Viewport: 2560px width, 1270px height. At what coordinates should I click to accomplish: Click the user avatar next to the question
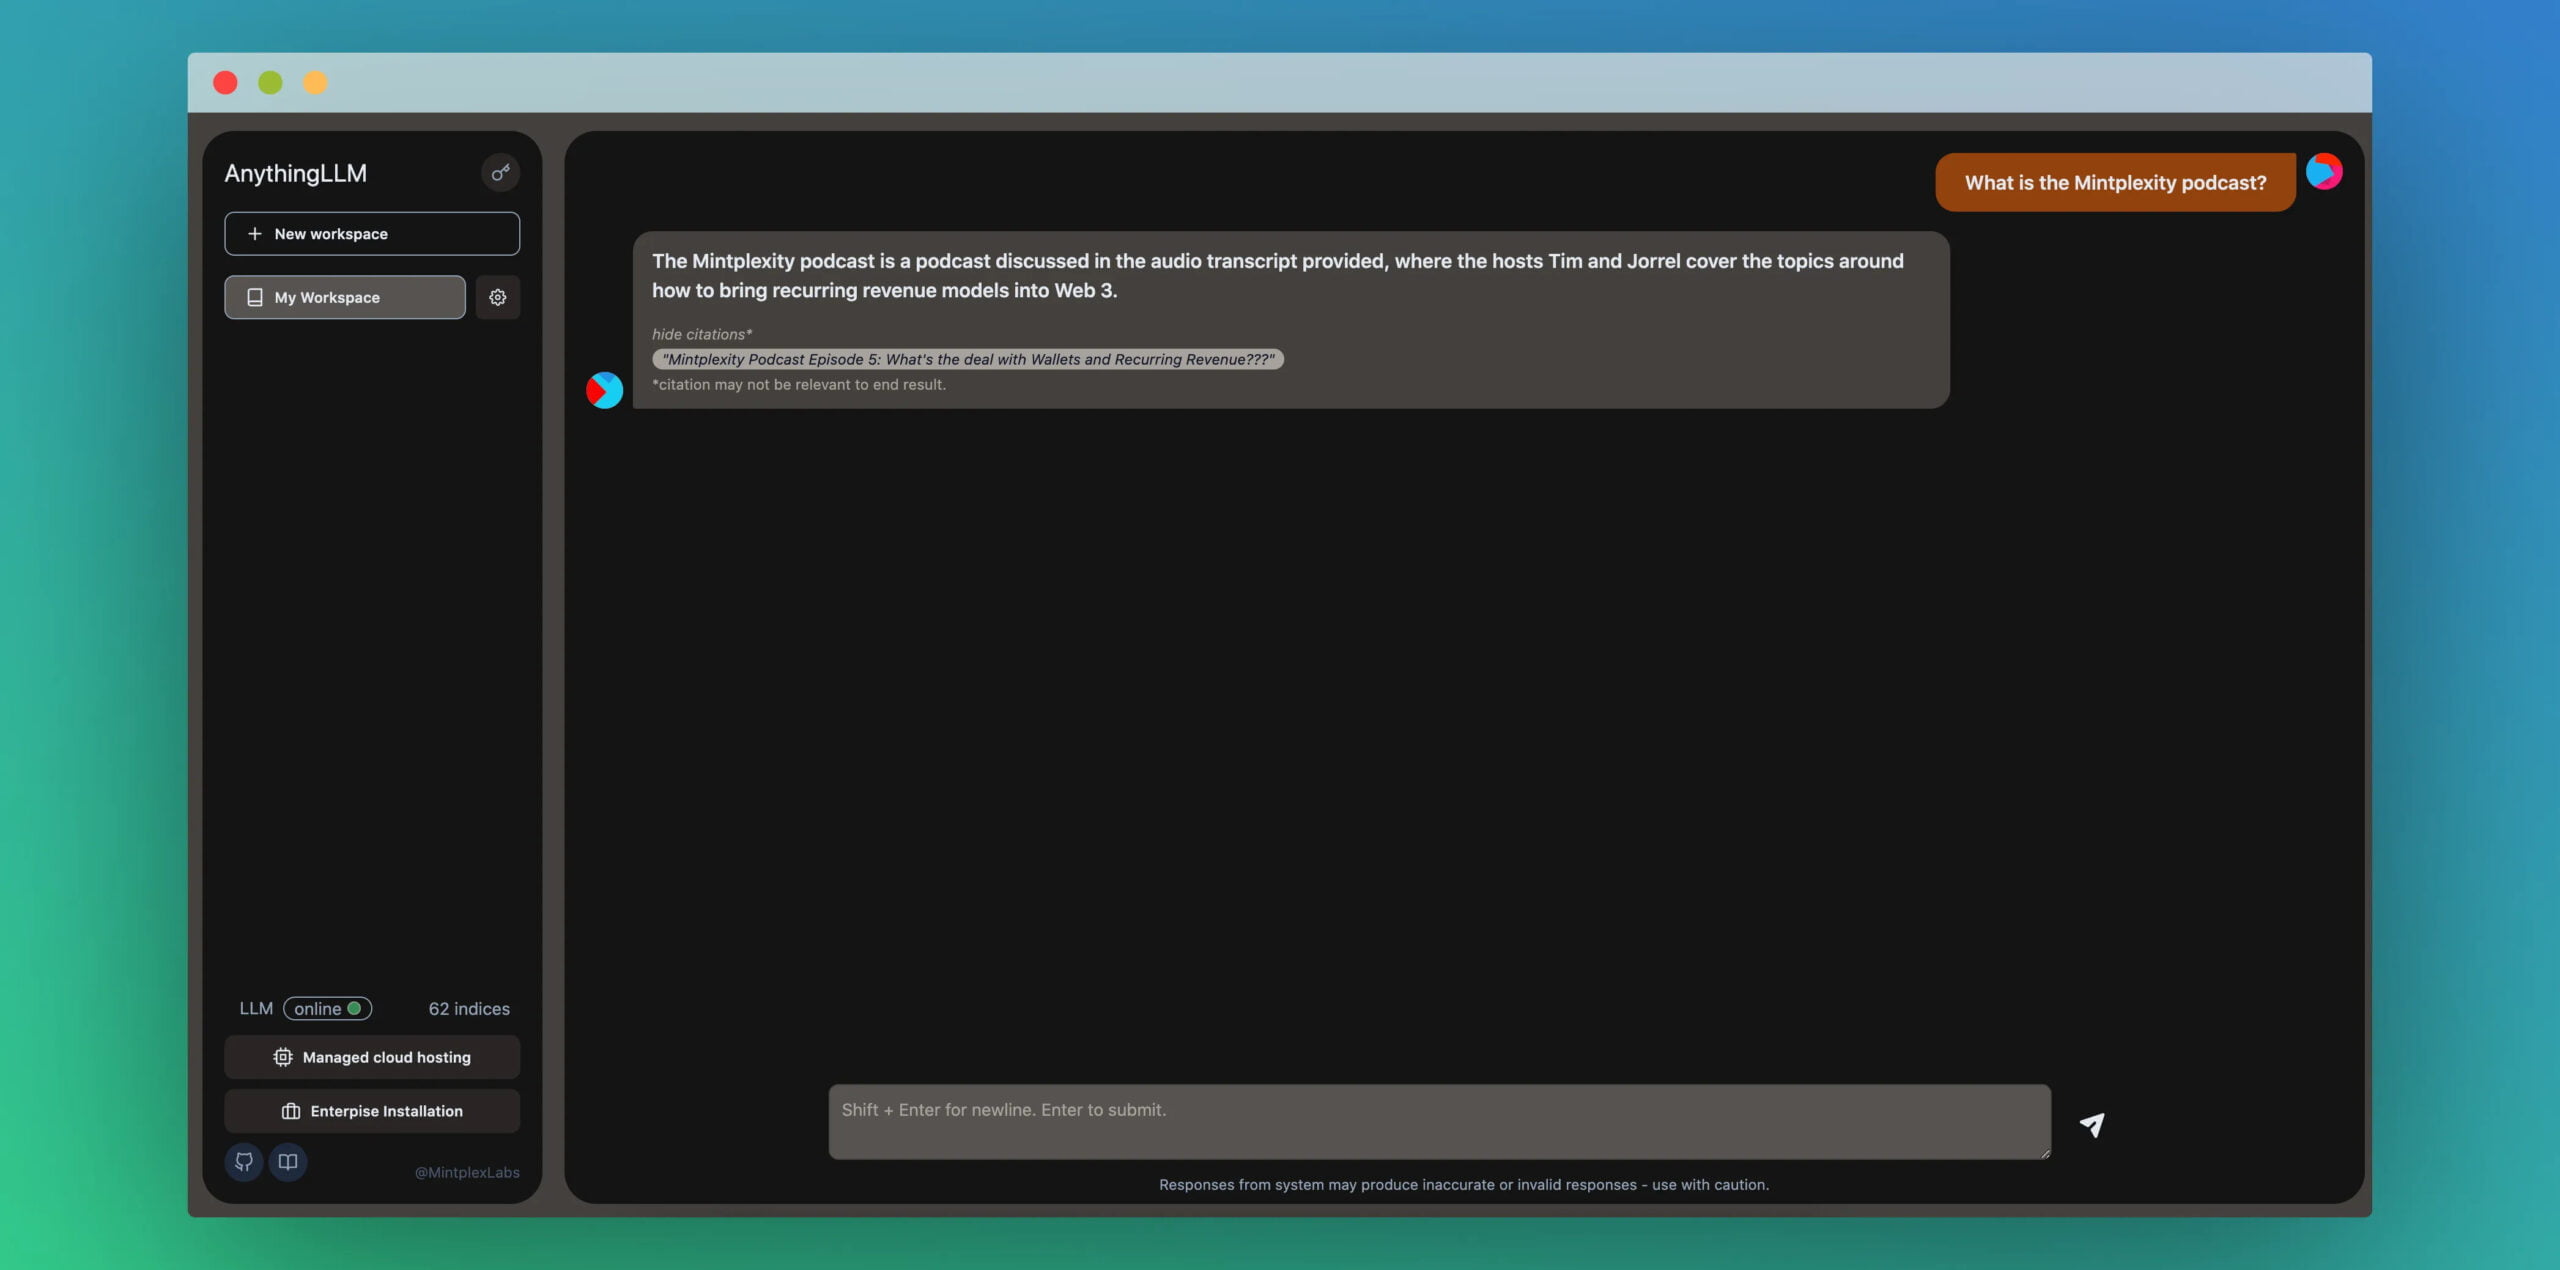[x=2323, y=172]
